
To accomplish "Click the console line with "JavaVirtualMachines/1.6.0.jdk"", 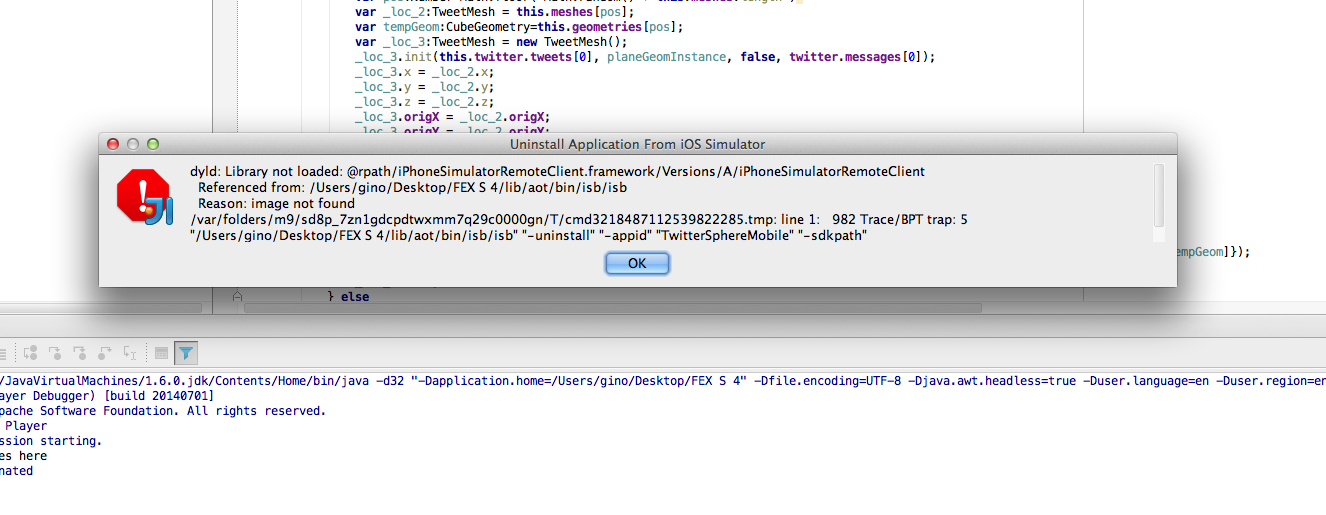I will [x=663, y=381].
